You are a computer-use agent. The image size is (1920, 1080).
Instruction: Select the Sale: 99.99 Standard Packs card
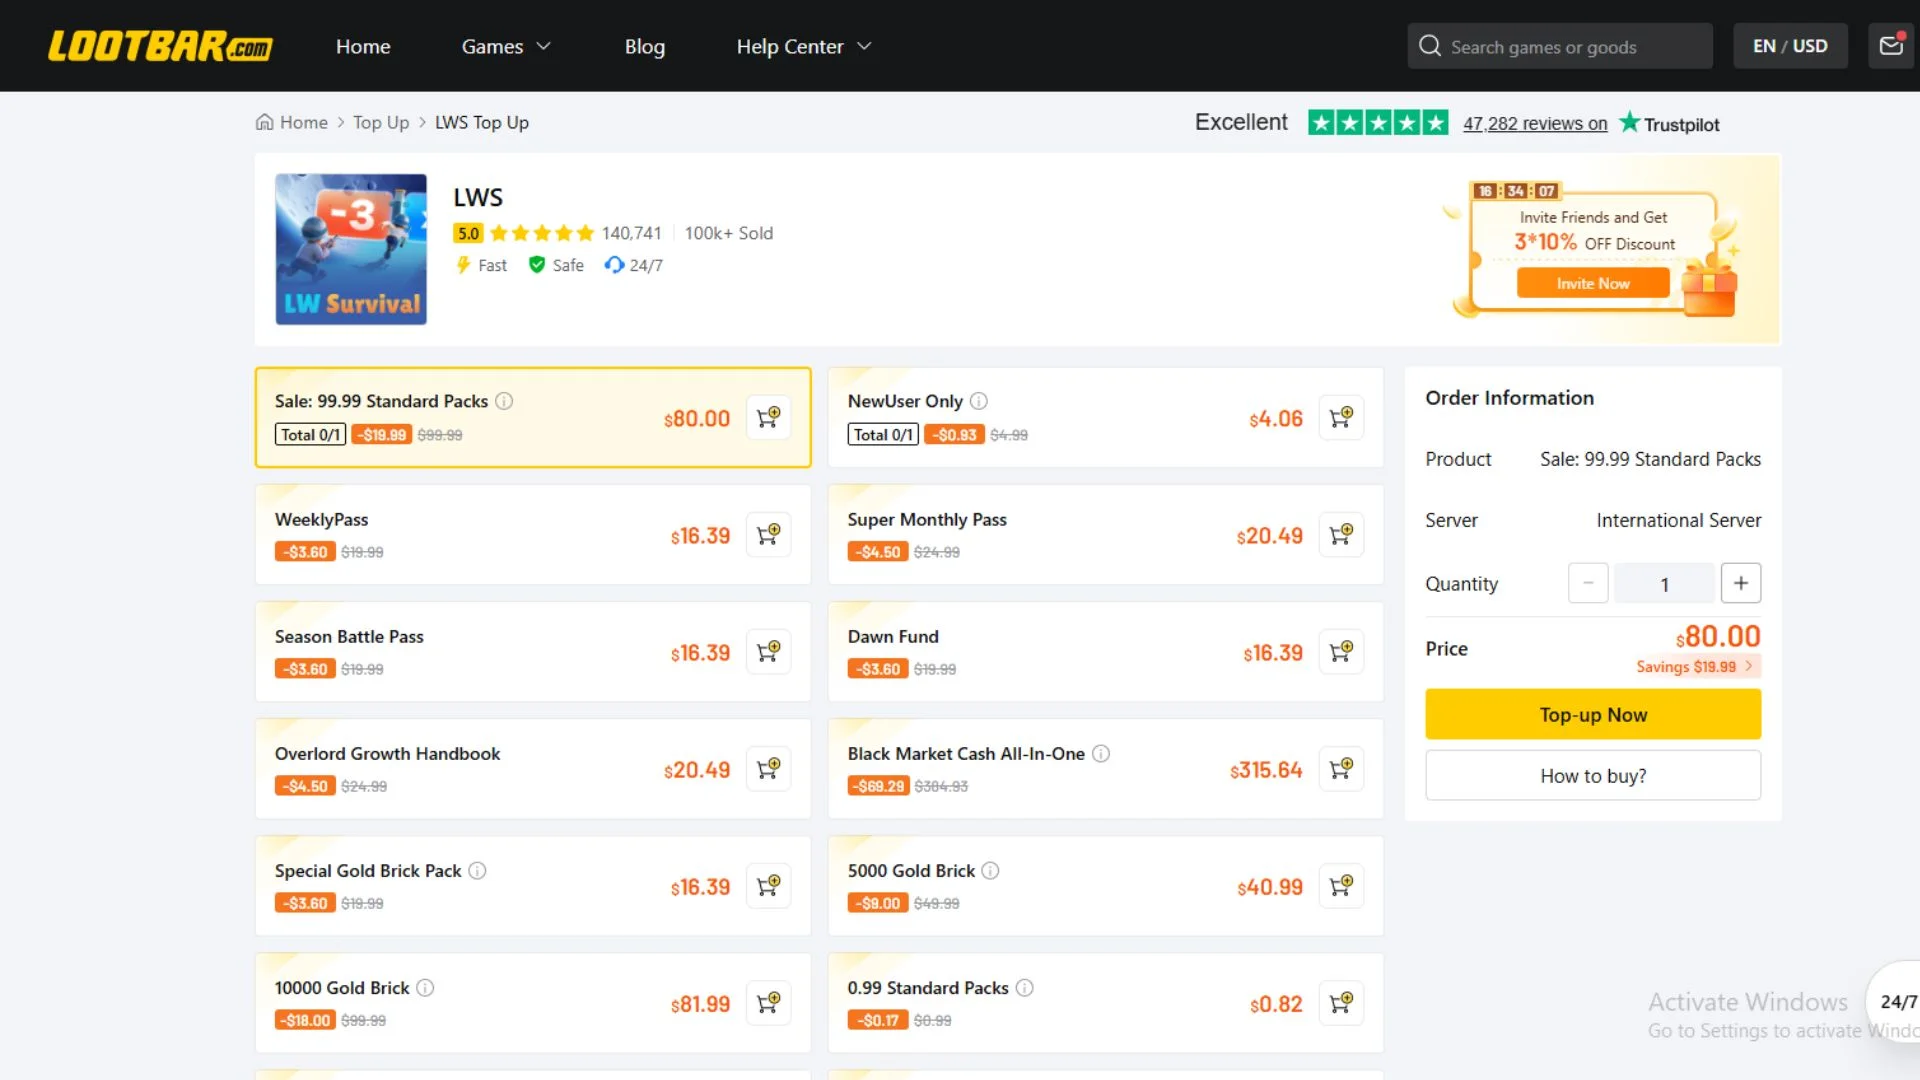pos(533,417)
